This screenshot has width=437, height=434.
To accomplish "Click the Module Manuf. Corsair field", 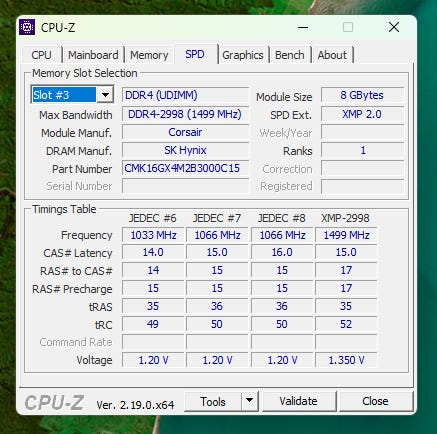I will click(185, 132).
